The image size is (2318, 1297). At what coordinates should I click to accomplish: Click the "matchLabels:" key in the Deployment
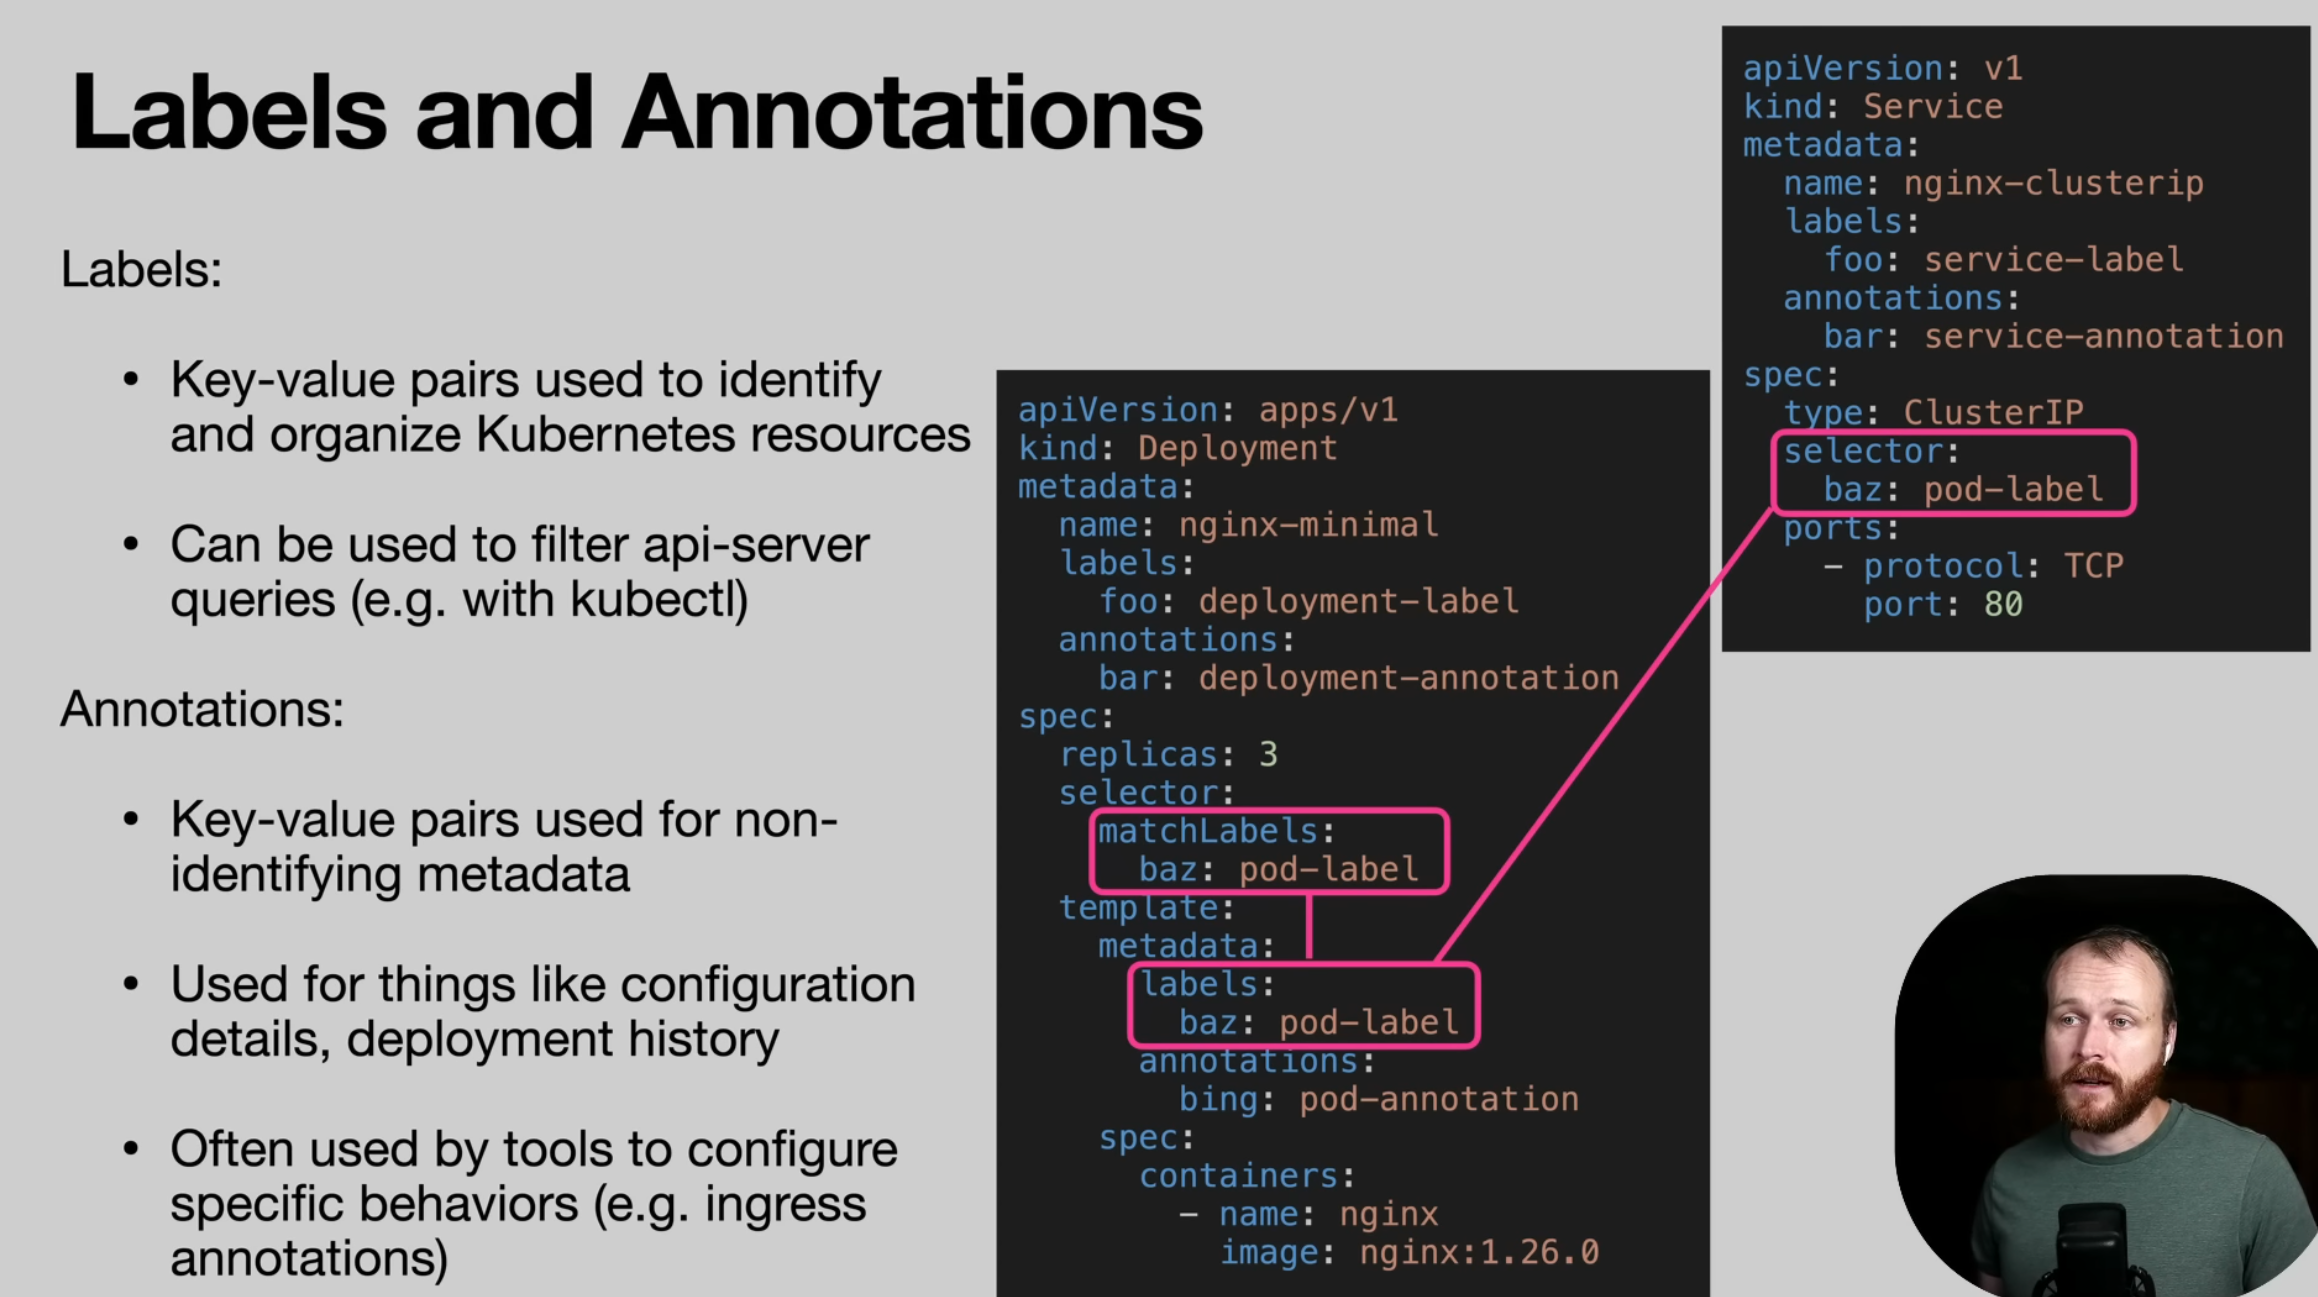(x=1216, y=831)
